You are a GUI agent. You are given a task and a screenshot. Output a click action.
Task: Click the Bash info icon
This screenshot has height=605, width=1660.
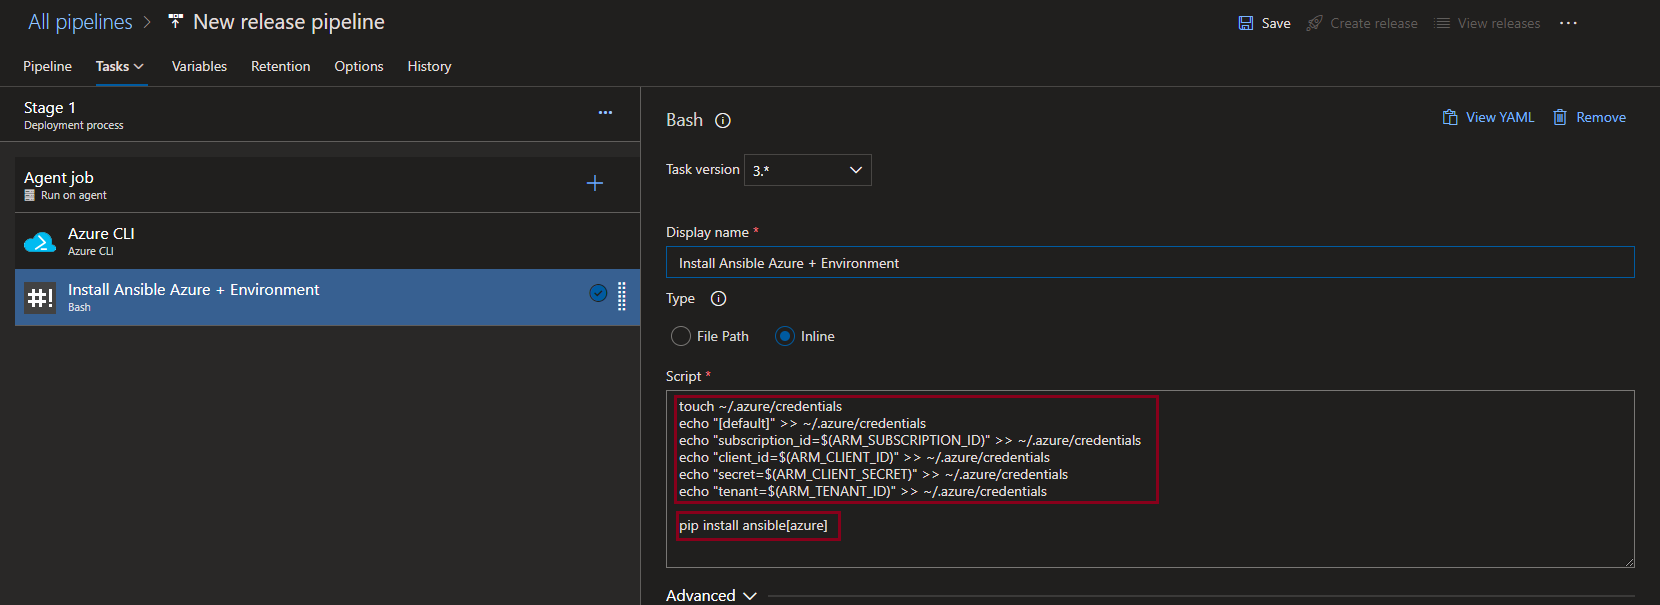coord(723,121)
